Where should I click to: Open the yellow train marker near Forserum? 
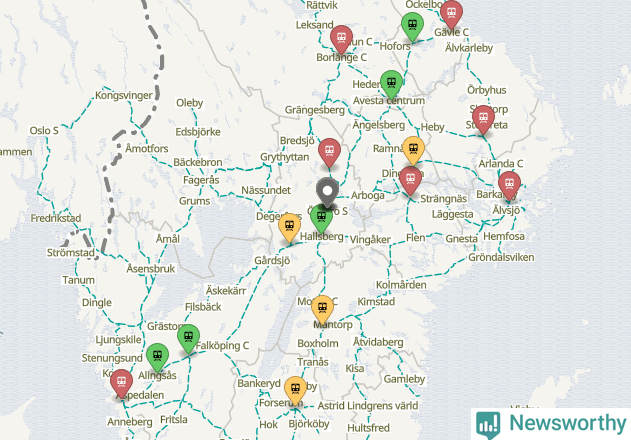[295, 391]
